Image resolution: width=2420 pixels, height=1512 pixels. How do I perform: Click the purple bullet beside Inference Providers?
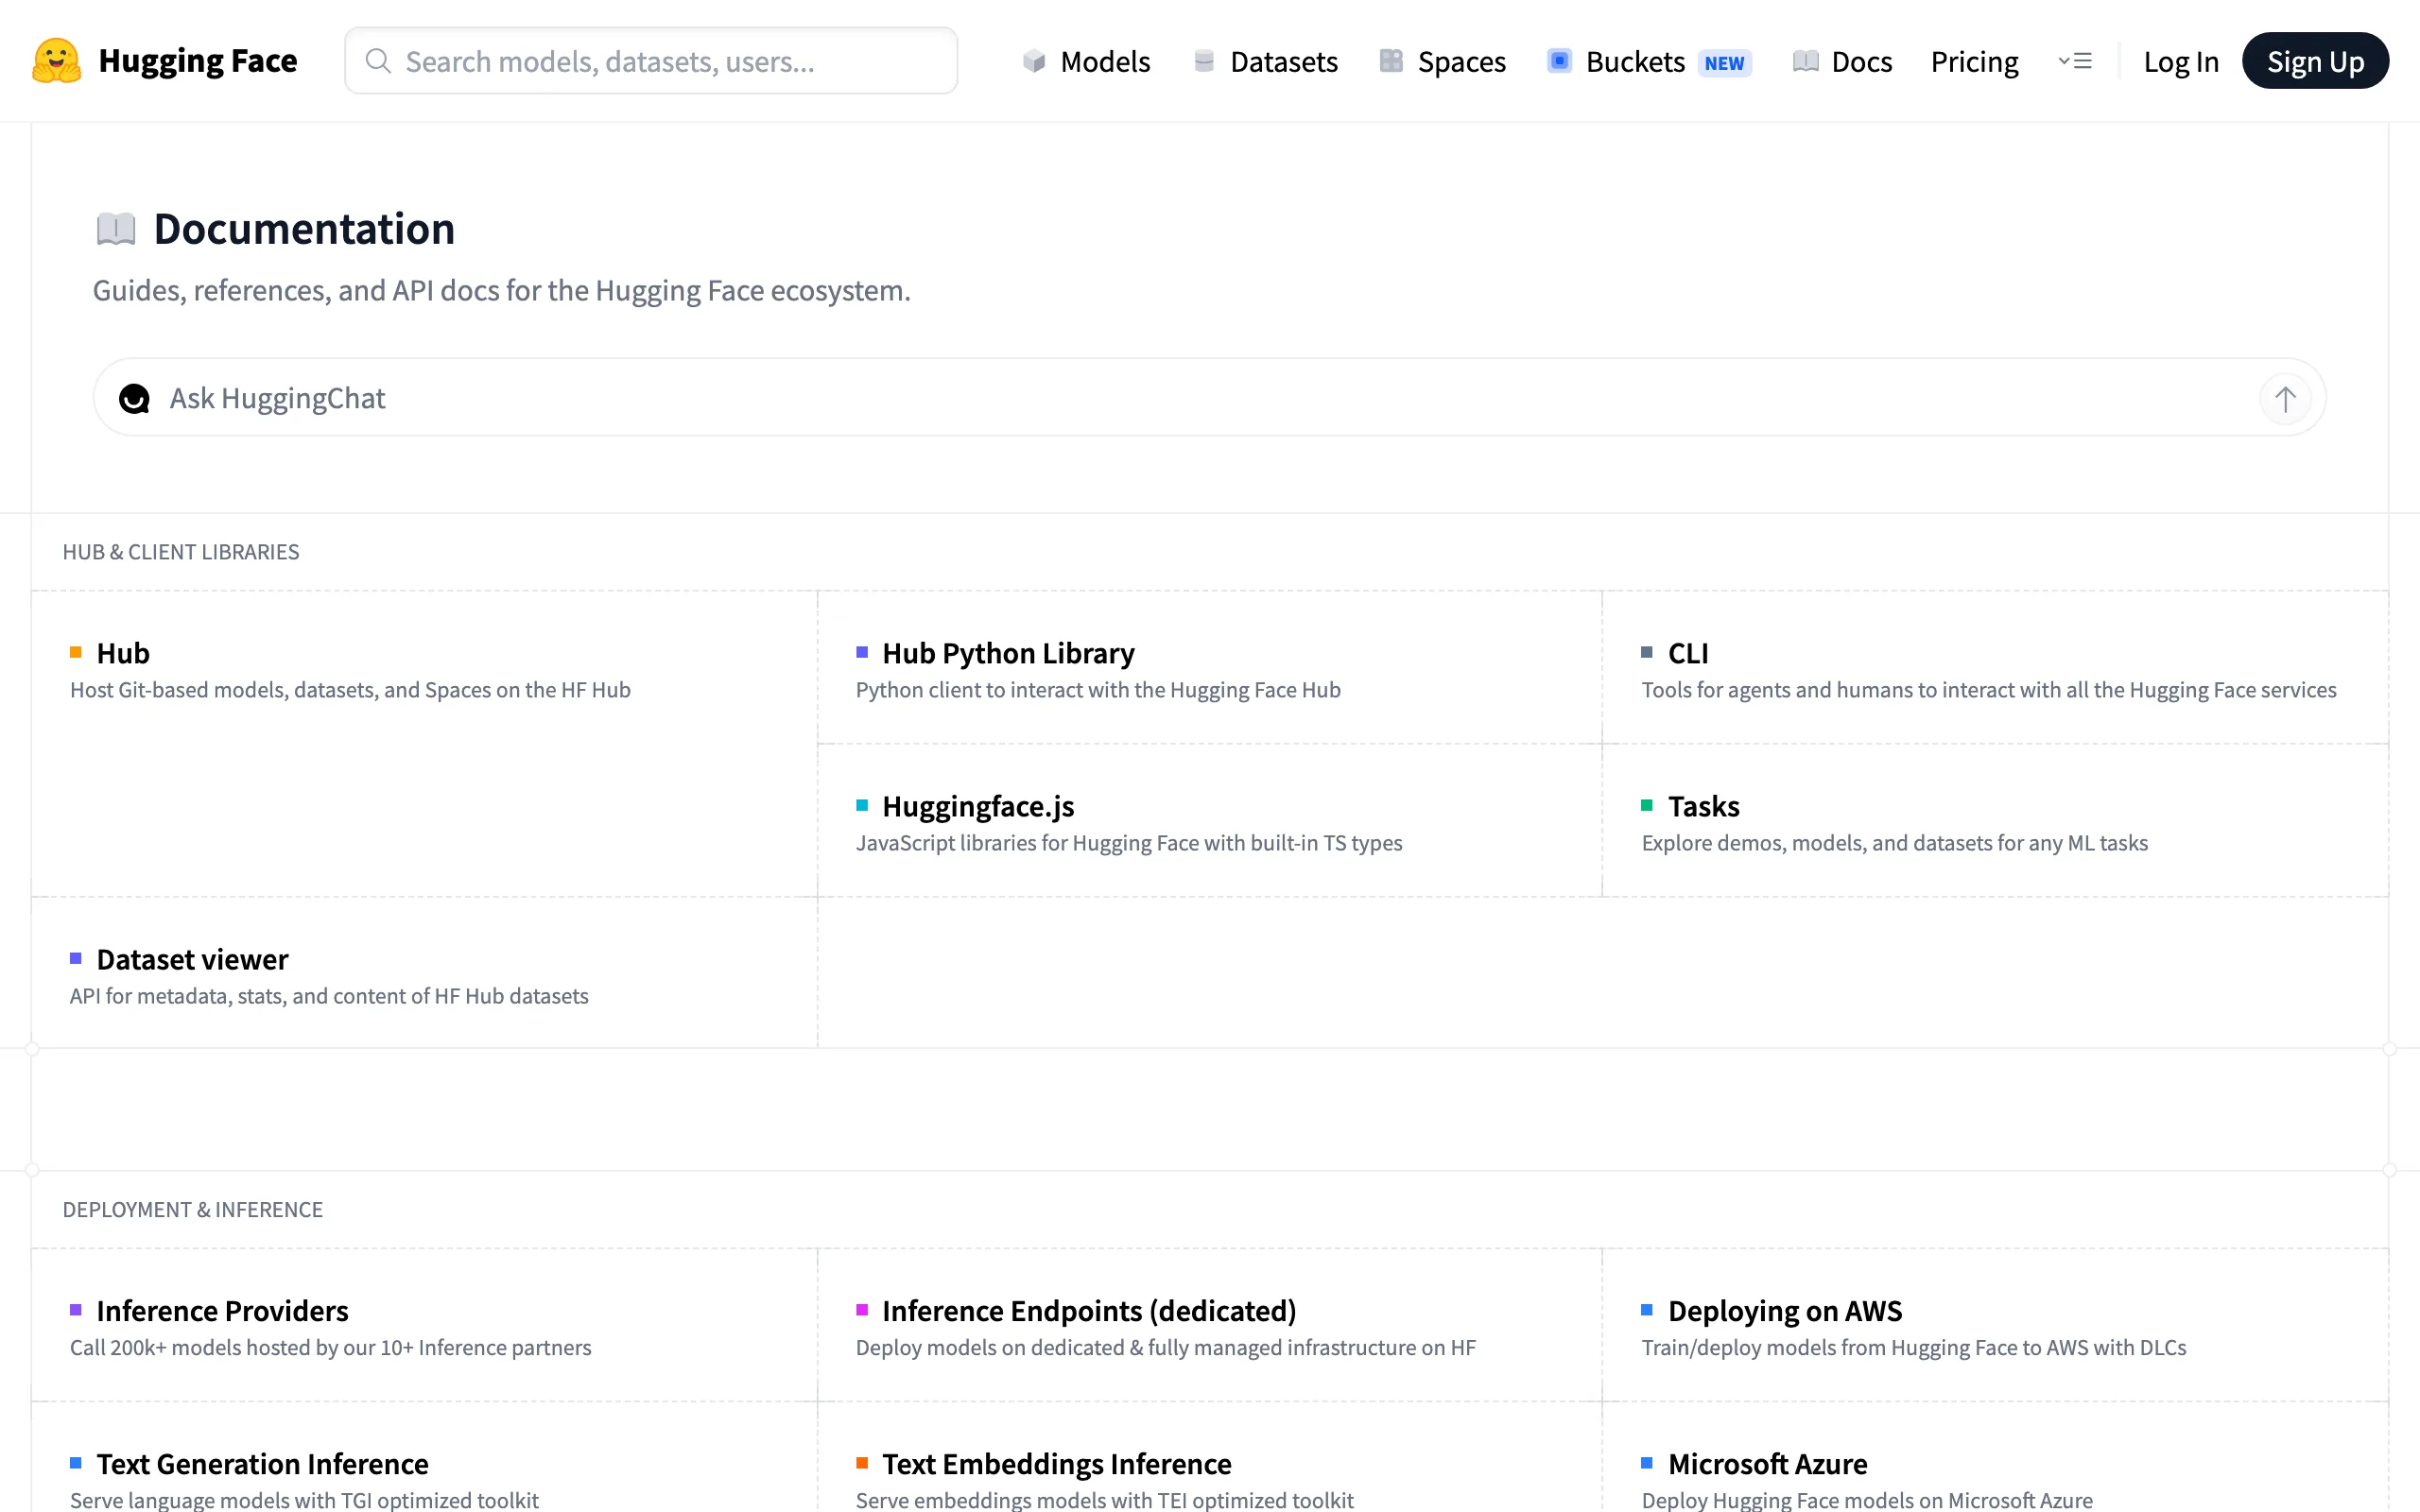point(75,1310)
